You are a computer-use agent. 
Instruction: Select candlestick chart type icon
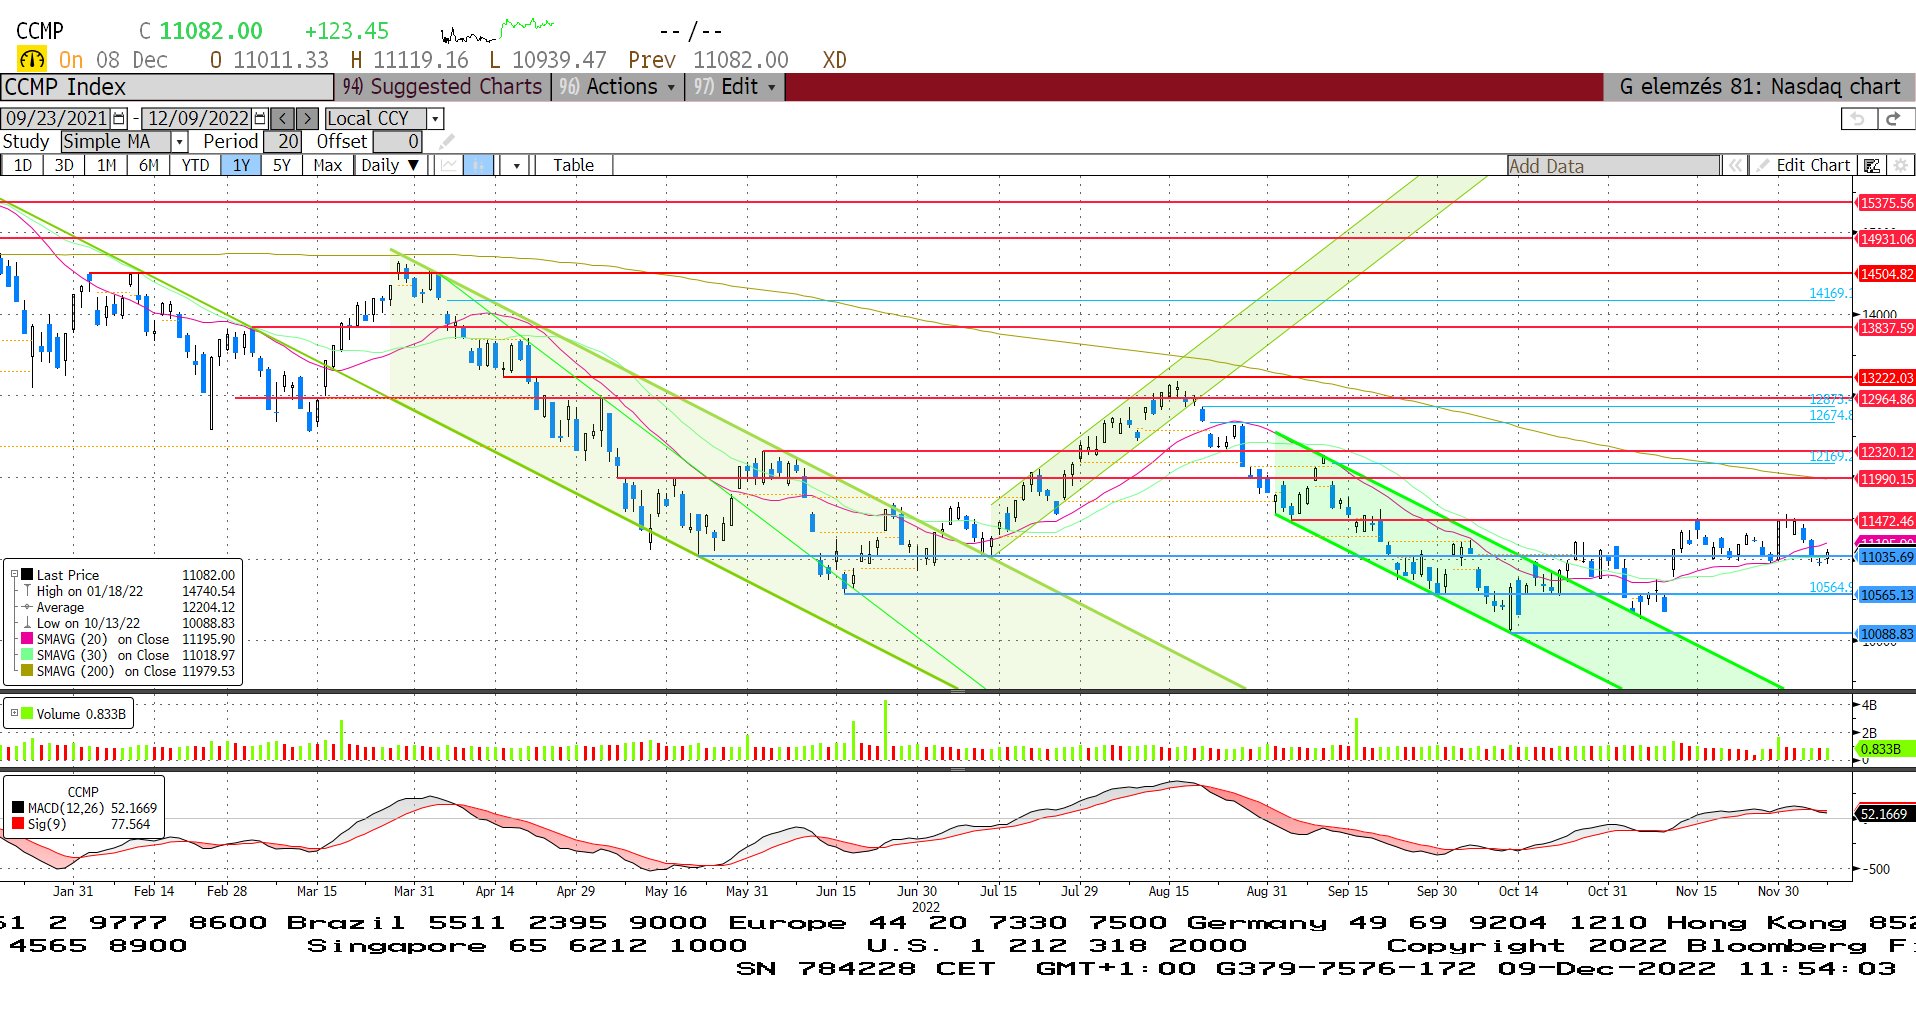point(479,165)
